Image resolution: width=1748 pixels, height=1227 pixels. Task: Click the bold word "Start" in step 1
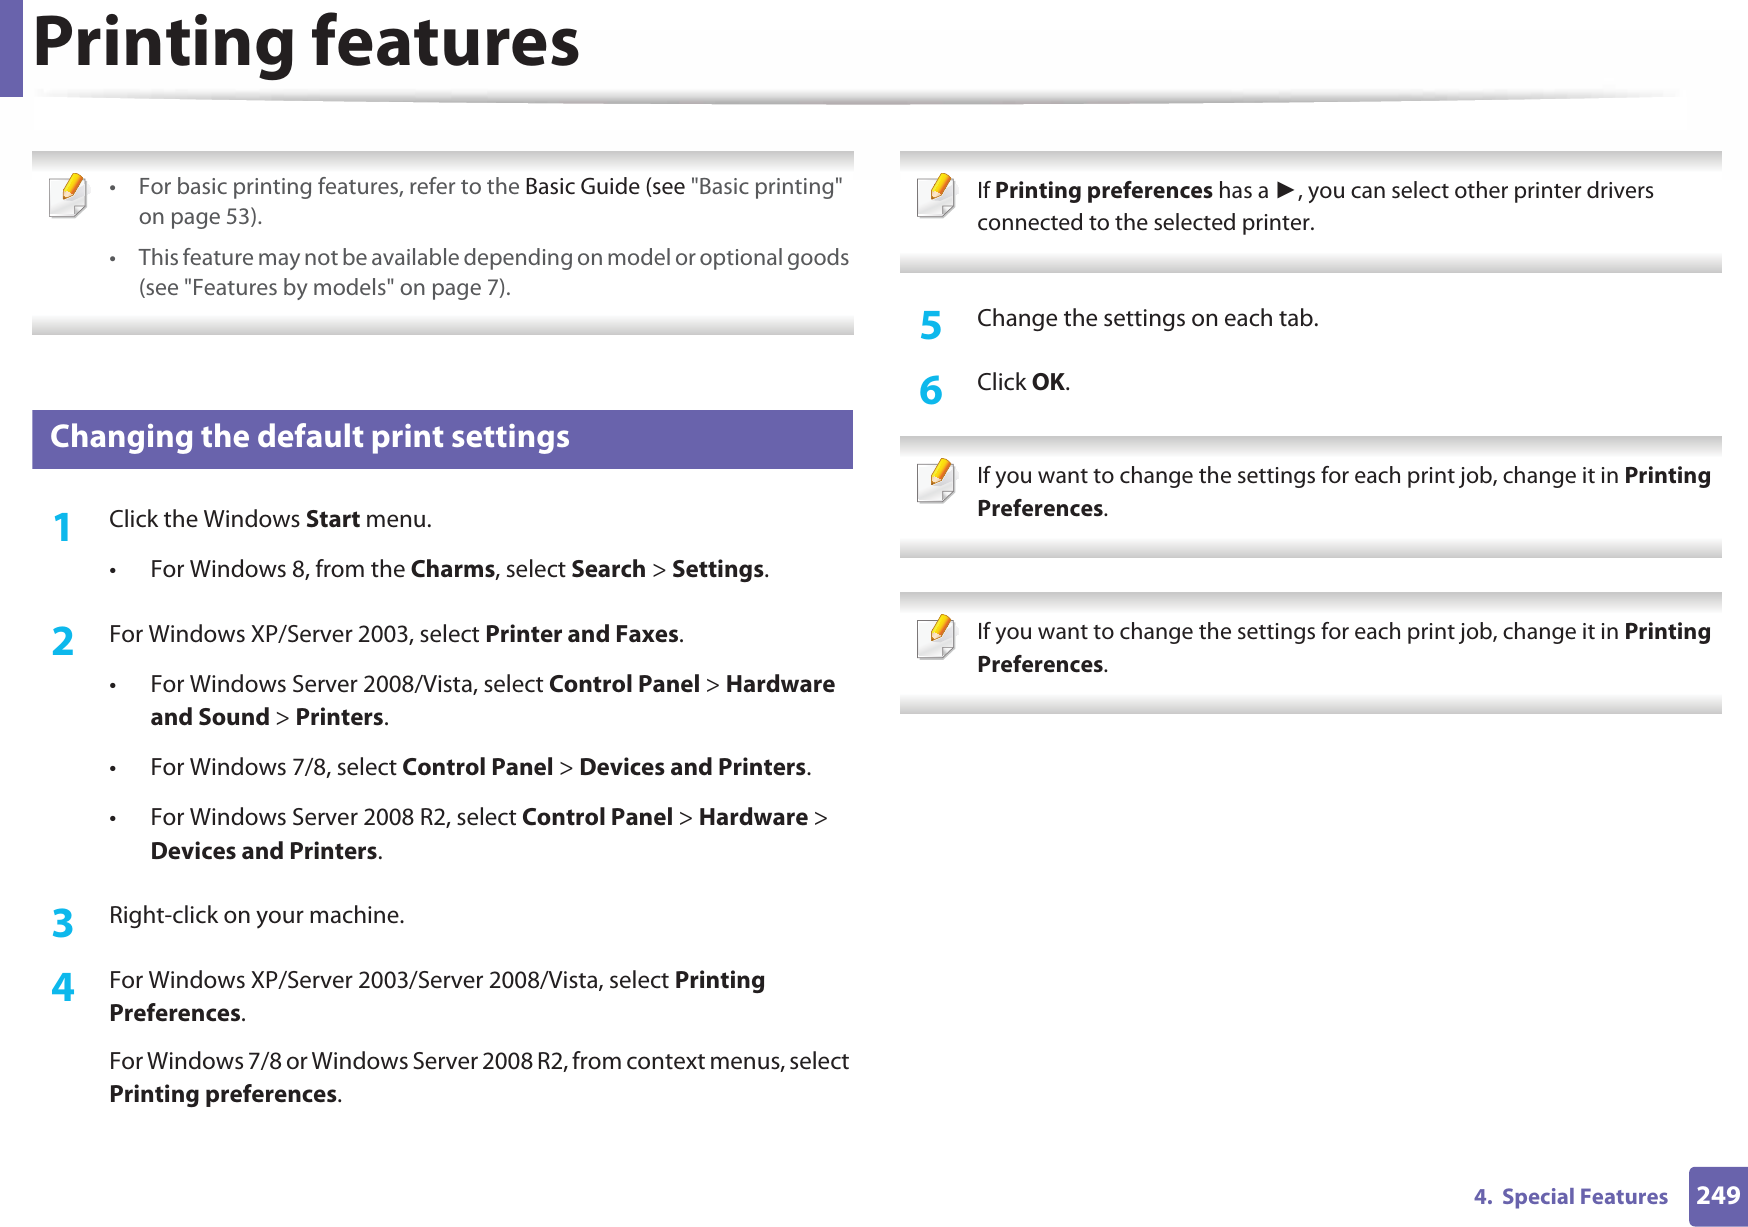pos(332,519)
